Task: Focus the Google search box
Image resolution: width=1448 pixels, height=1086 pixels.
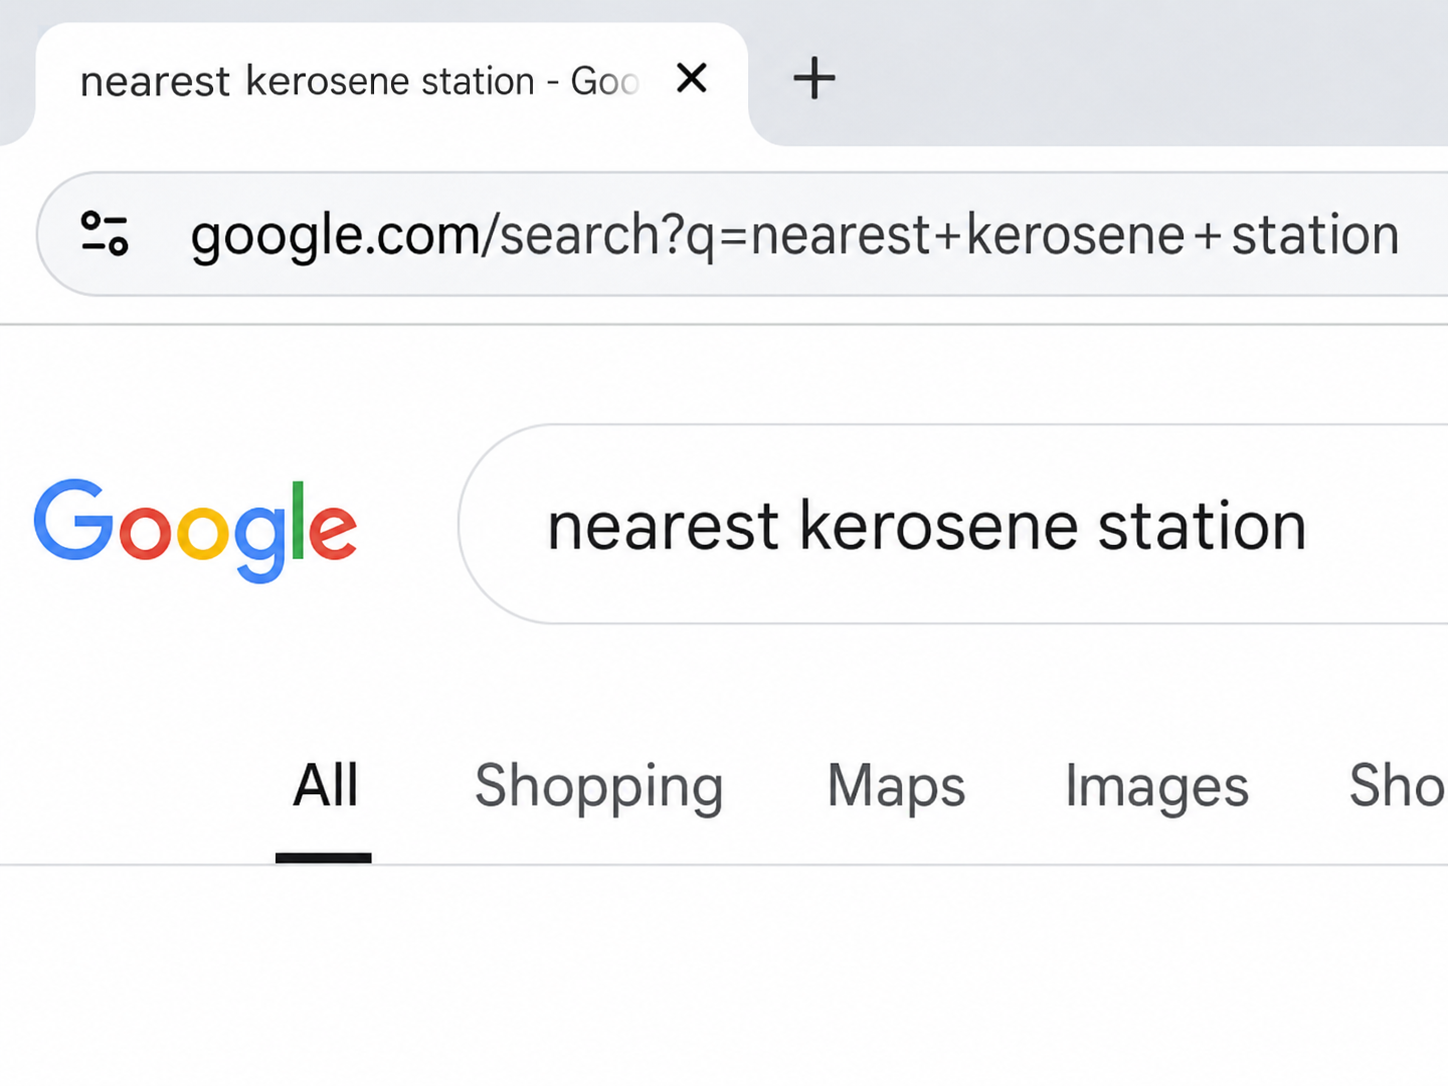Action: (953, 524)
